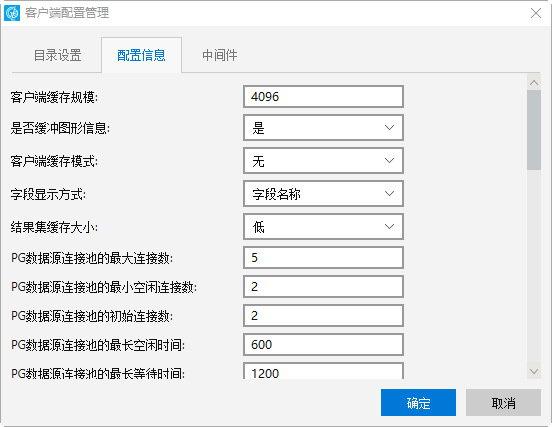
Task: Click the 最大连接数 input field
Action: [323, 257]
